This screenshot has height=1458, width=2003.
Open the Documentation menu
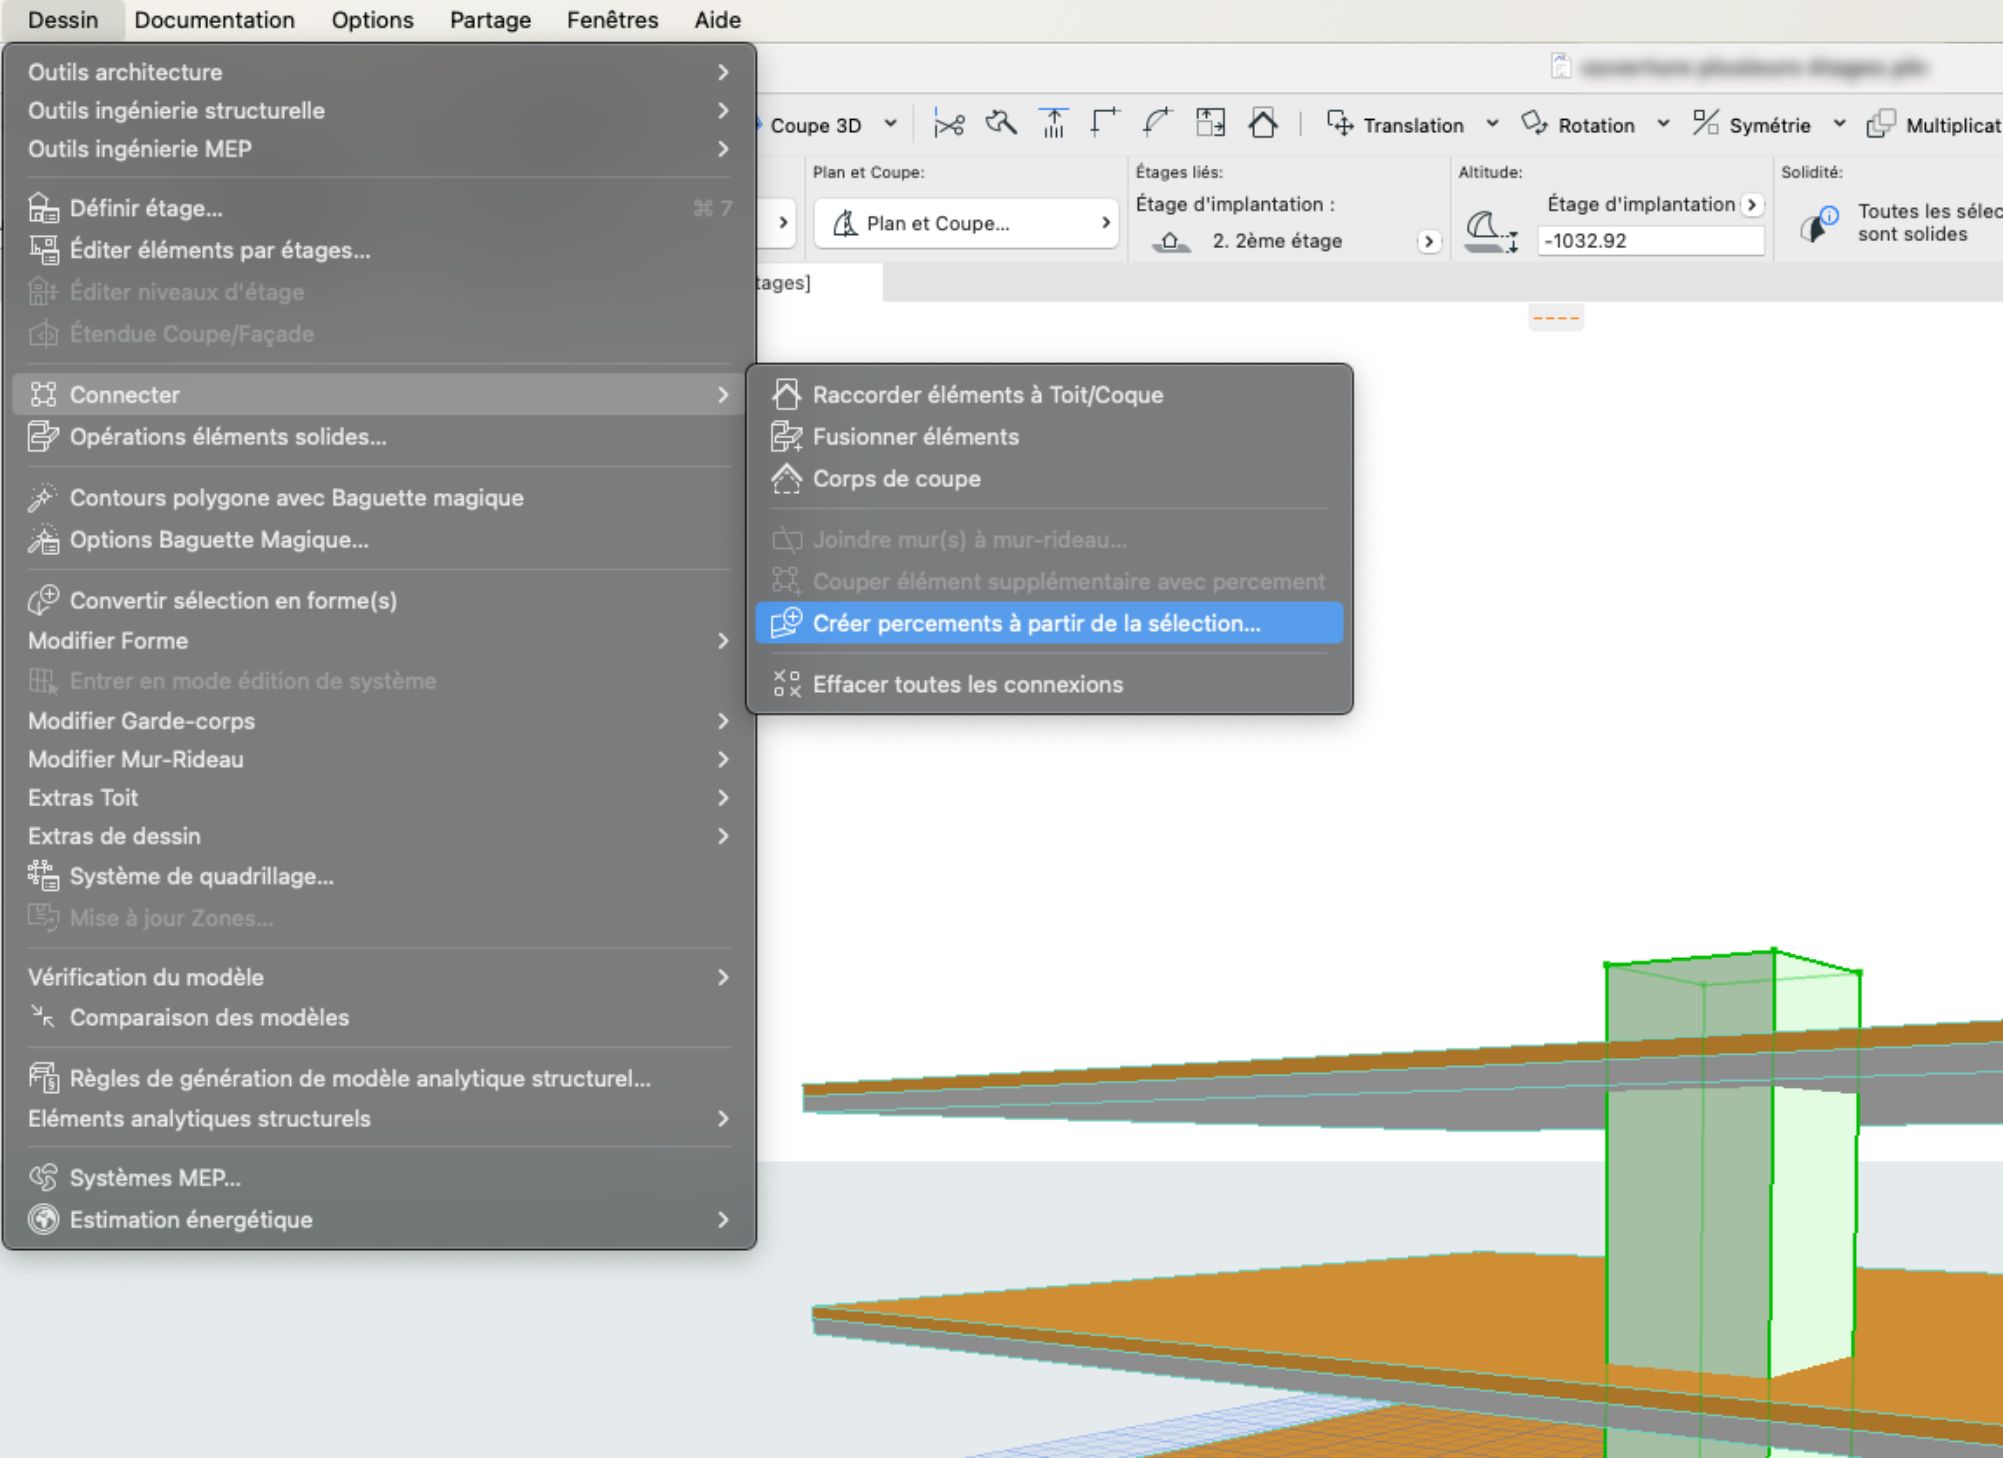pyautogui.click(x=214, y=20)
